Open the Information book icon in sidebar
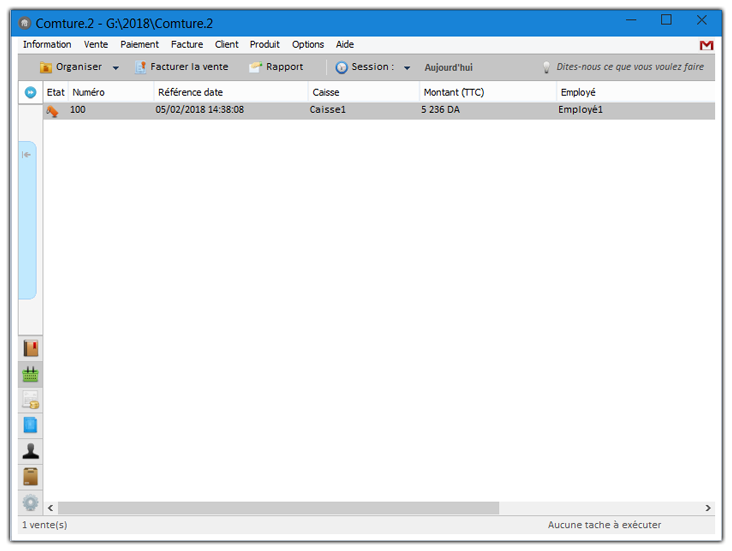Viewport: 732px width, 551px height. click(x=30, y=348)
